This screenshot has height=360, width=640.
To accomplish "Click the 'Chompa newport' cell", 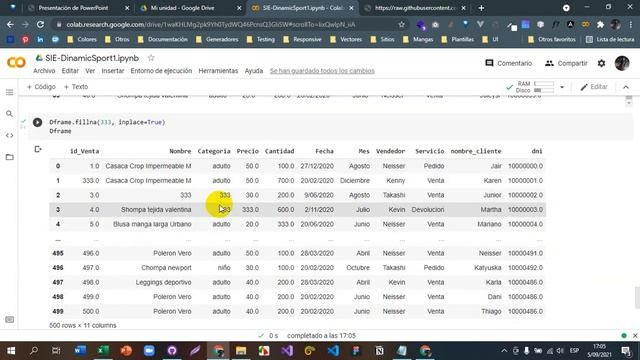I will coord(166,268).
